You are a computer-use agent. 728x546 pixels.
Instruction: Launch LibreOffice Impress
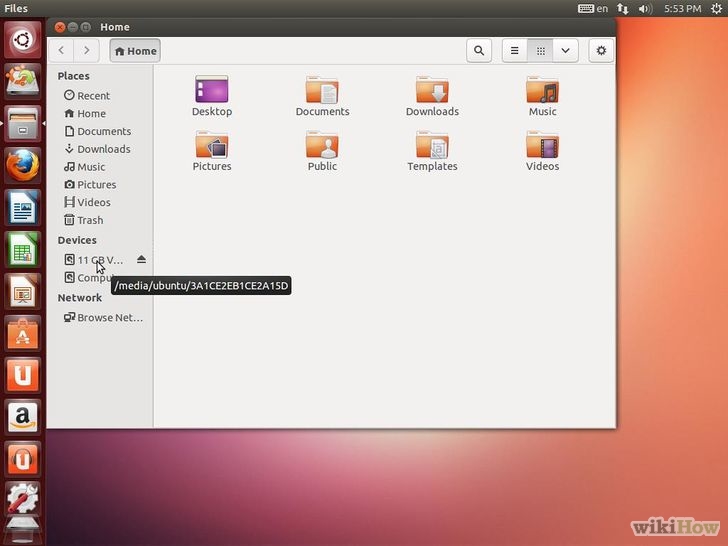[x=22, y=292]
